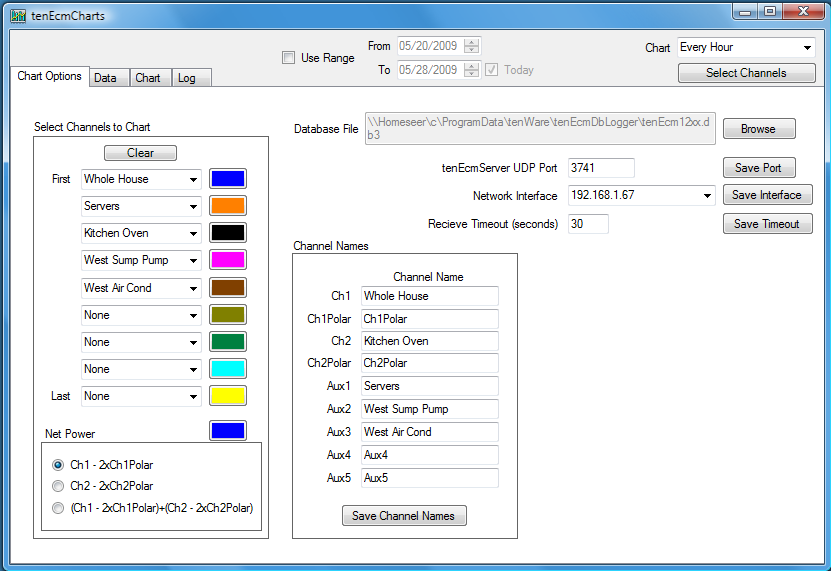
Task: Click the Ch1 channel name field
Action: (430, 296)
